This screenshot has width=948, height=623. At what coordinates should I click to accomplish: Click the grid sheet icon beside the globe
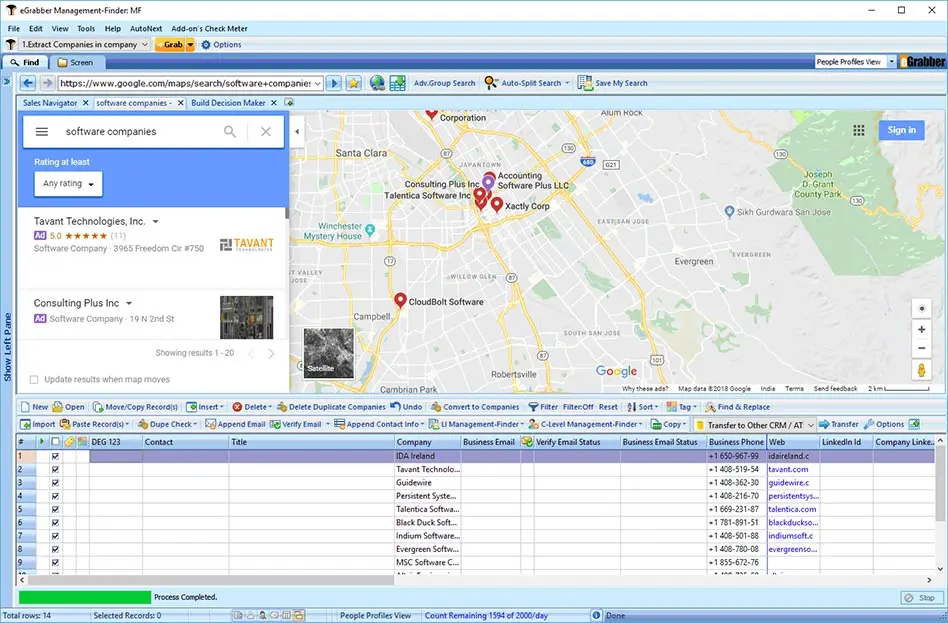point(397,83)
